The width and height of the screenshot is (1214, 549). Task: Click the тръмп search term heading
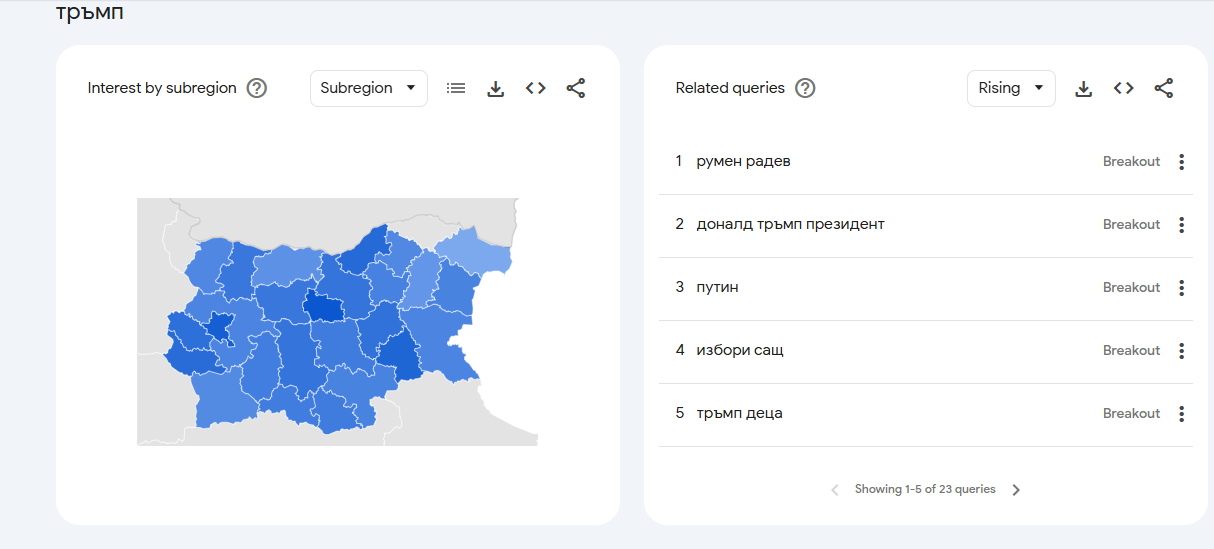point(91,13)
